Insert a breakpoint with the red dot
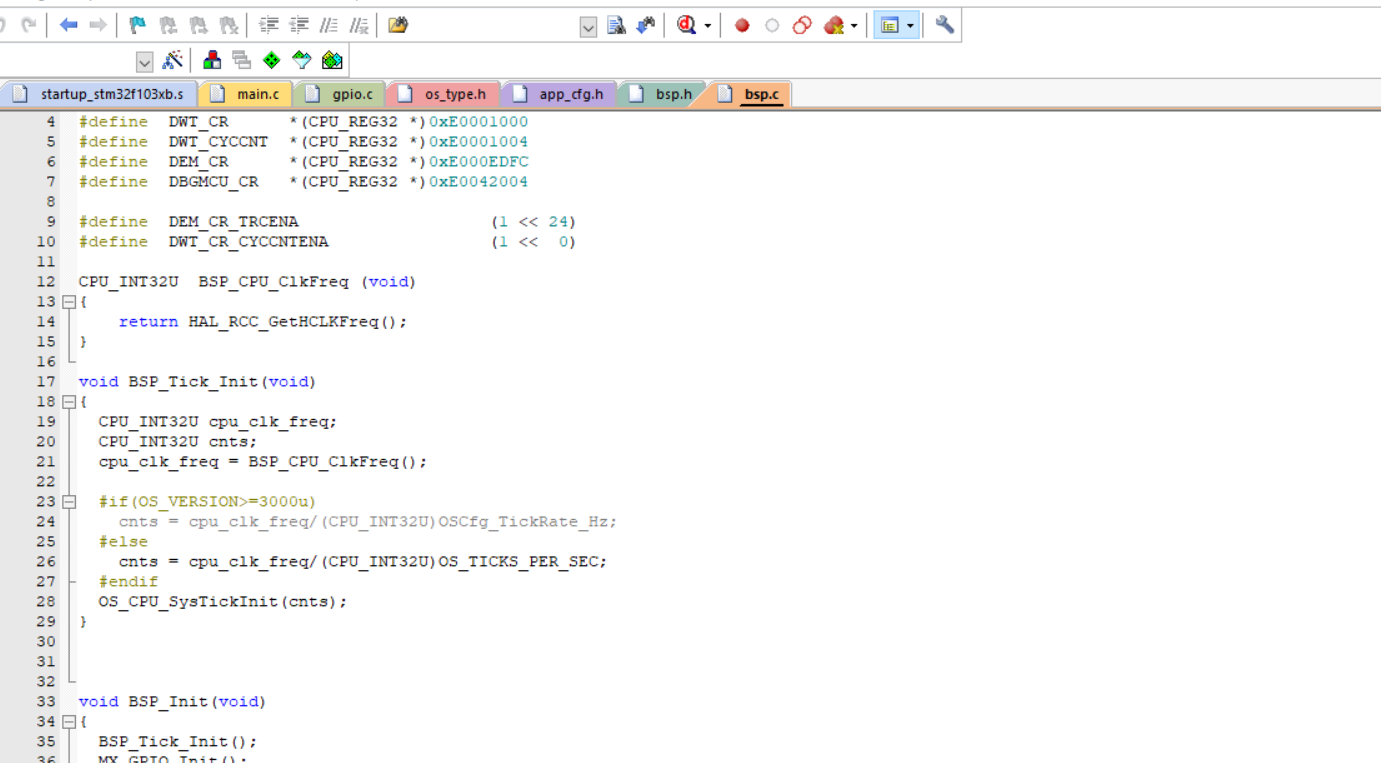 (742, 25)
